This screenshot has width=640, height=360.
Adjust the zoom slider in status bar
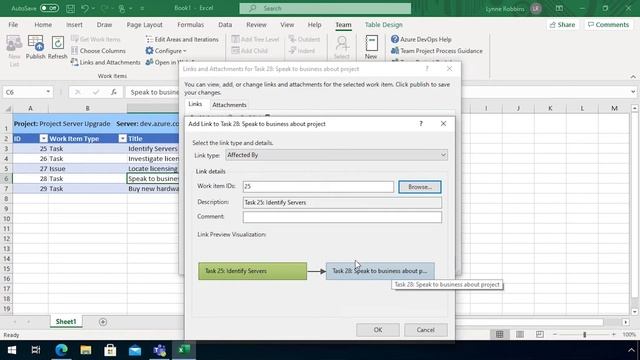pos(584,334)
